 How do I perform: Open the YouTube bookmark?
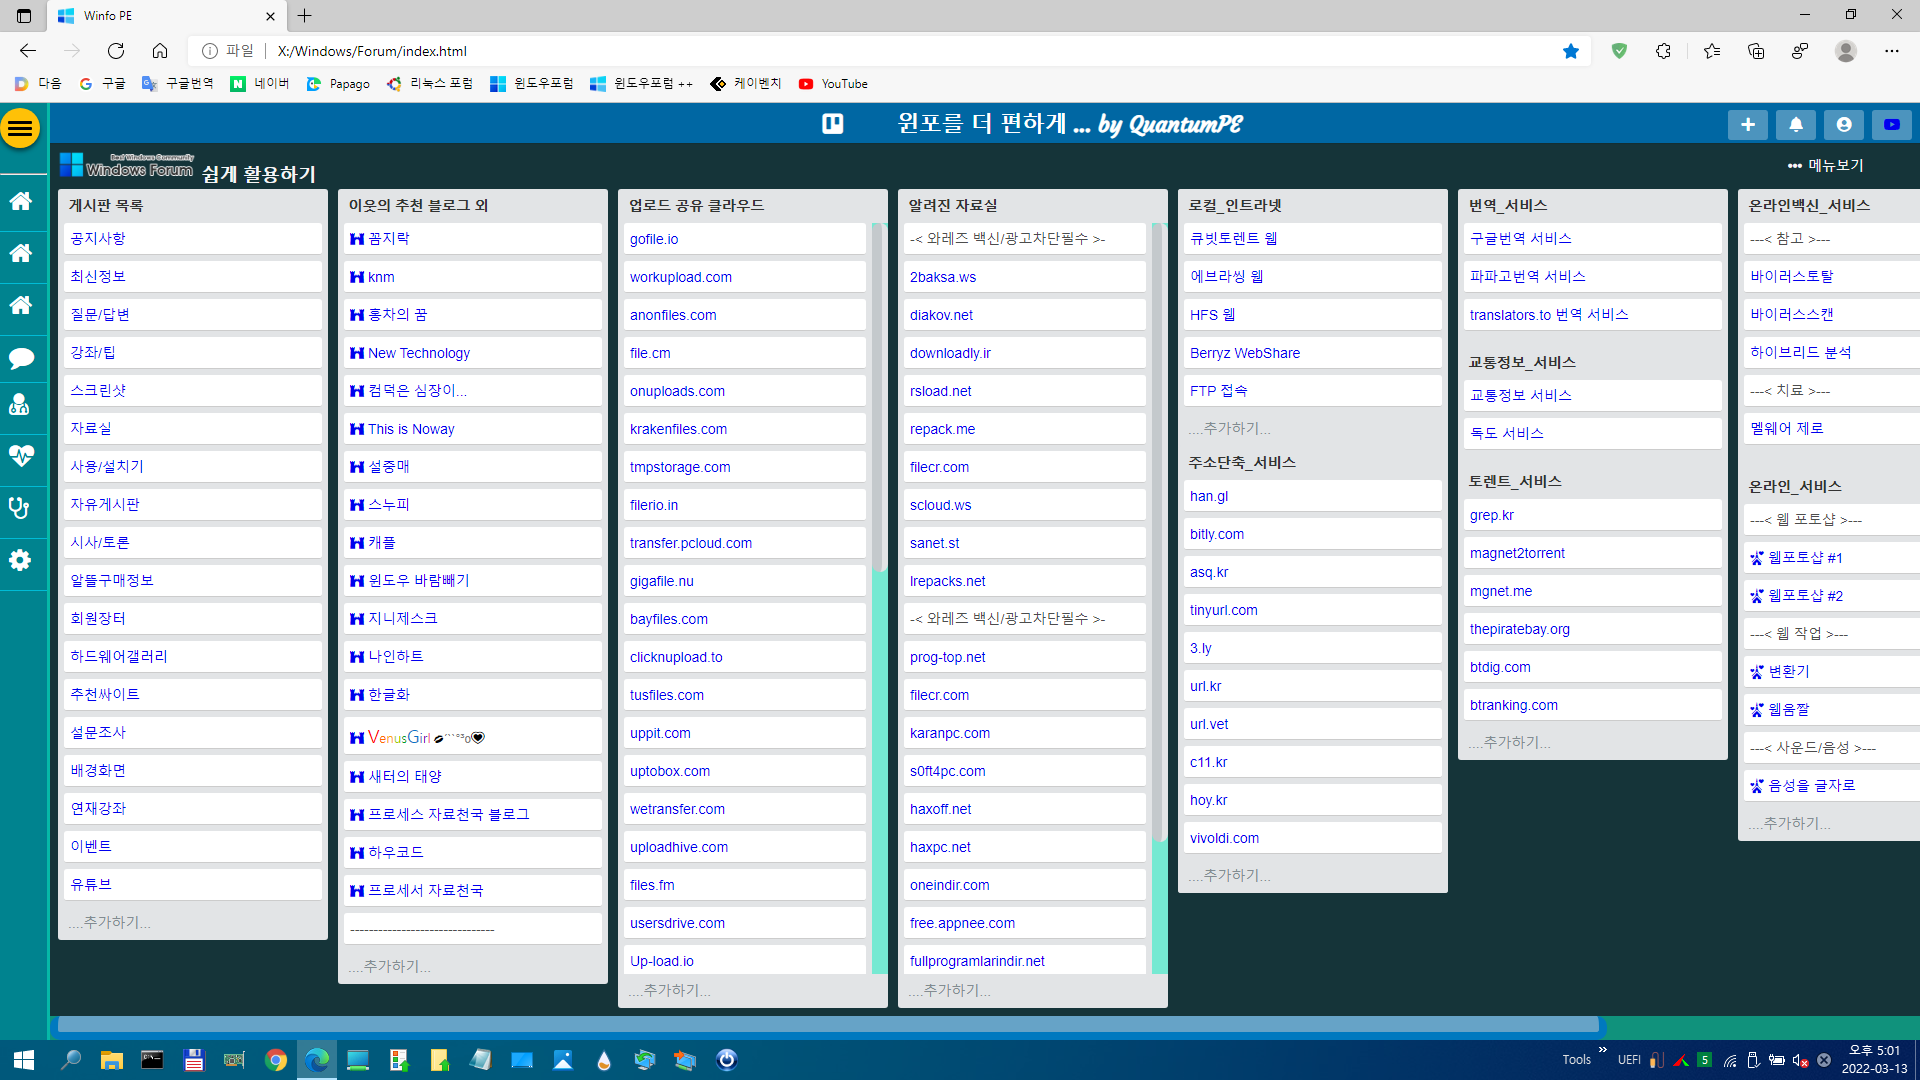point(833,84)
